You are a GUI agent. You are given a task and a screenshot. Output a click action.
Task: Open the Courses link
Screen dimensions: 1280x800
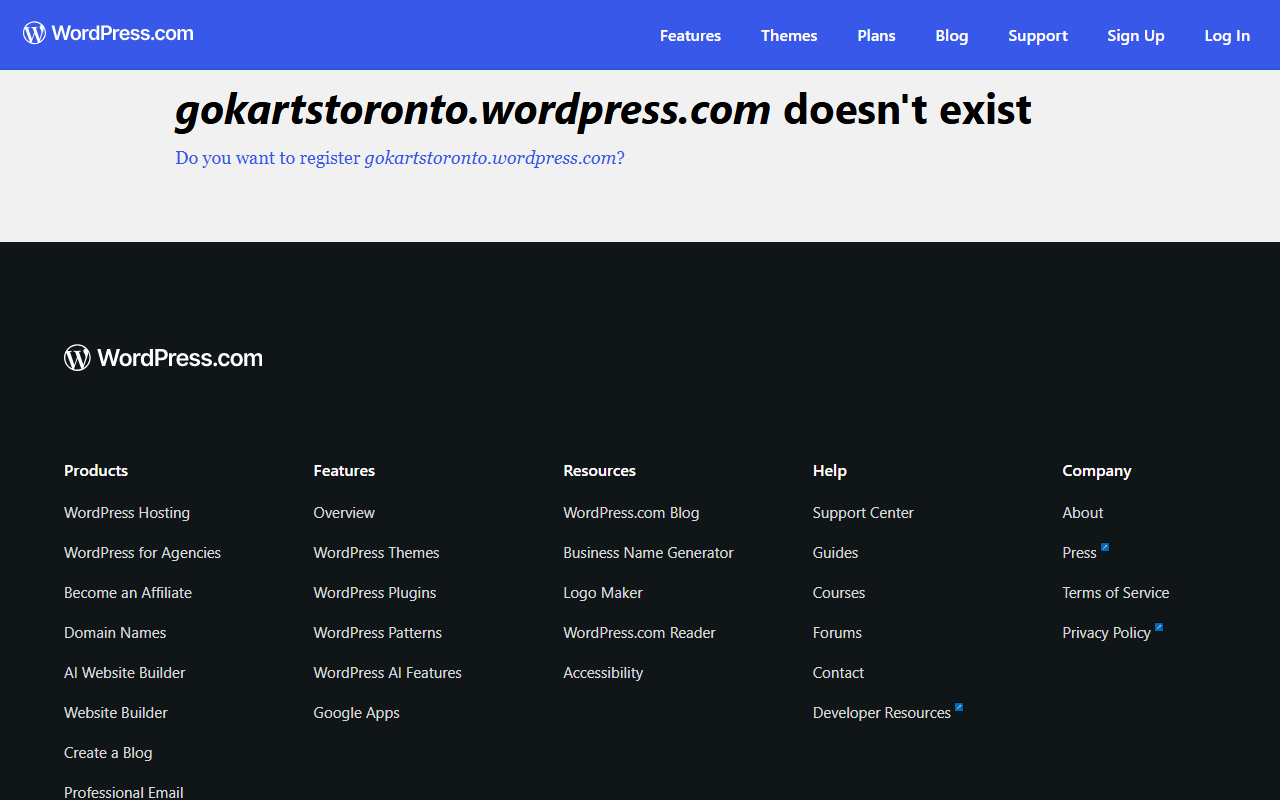(839, 593)
